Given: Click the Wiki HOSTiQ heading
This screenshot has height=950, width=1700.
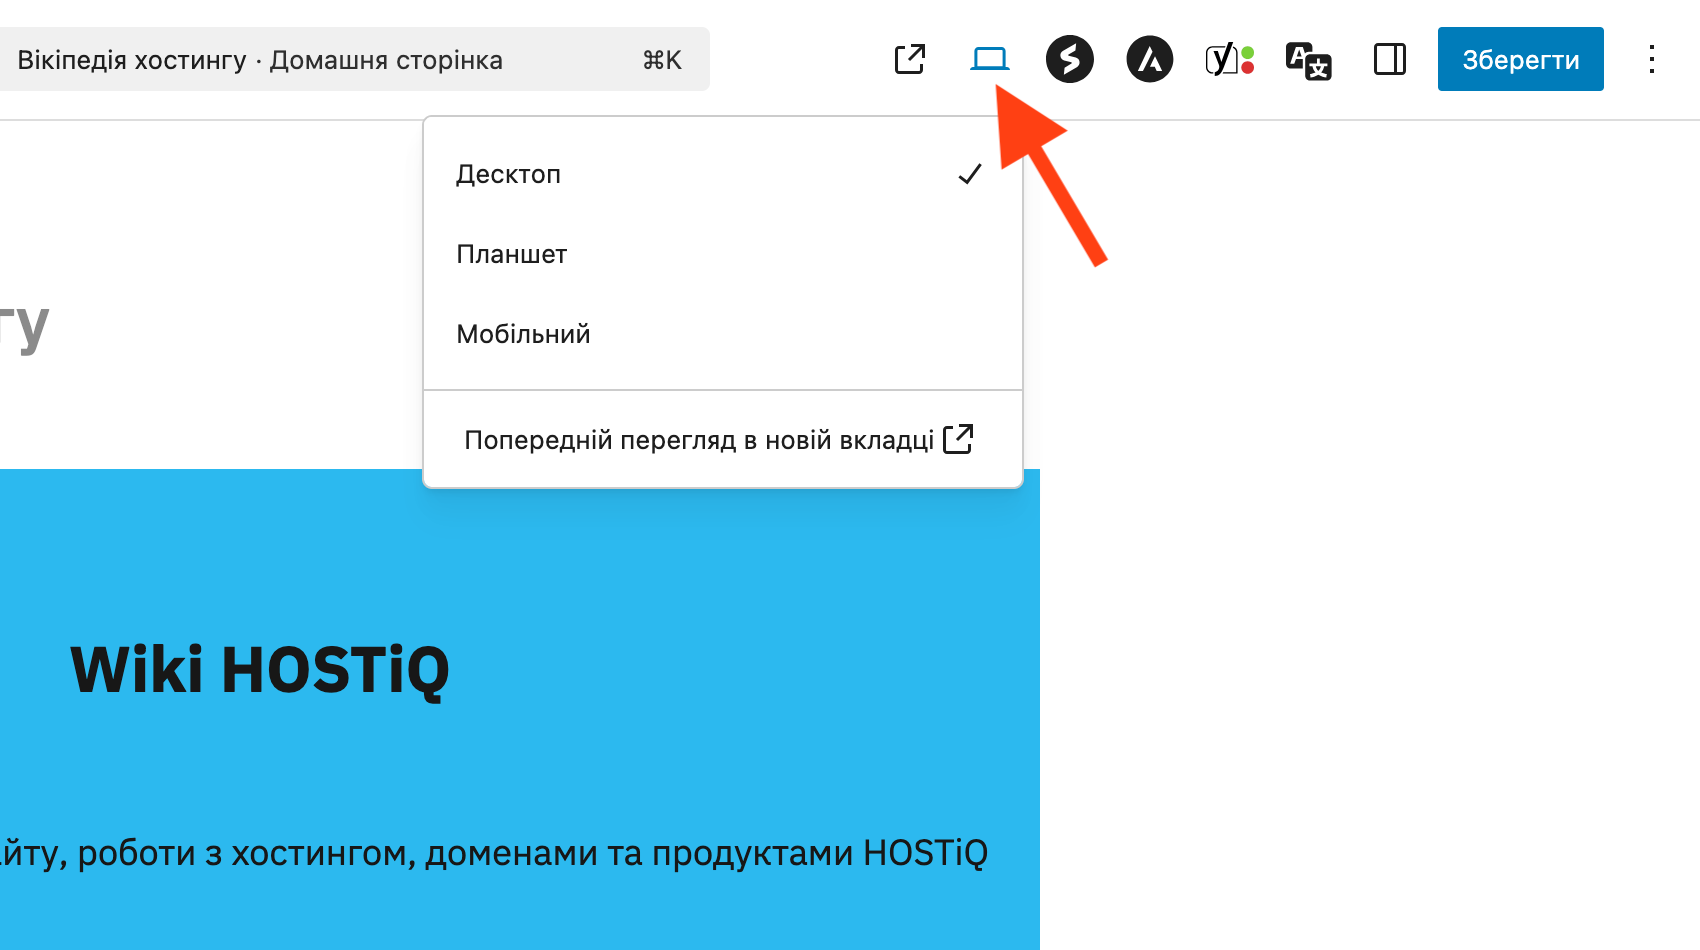Looking at the screenshot, I should (260, 669).
